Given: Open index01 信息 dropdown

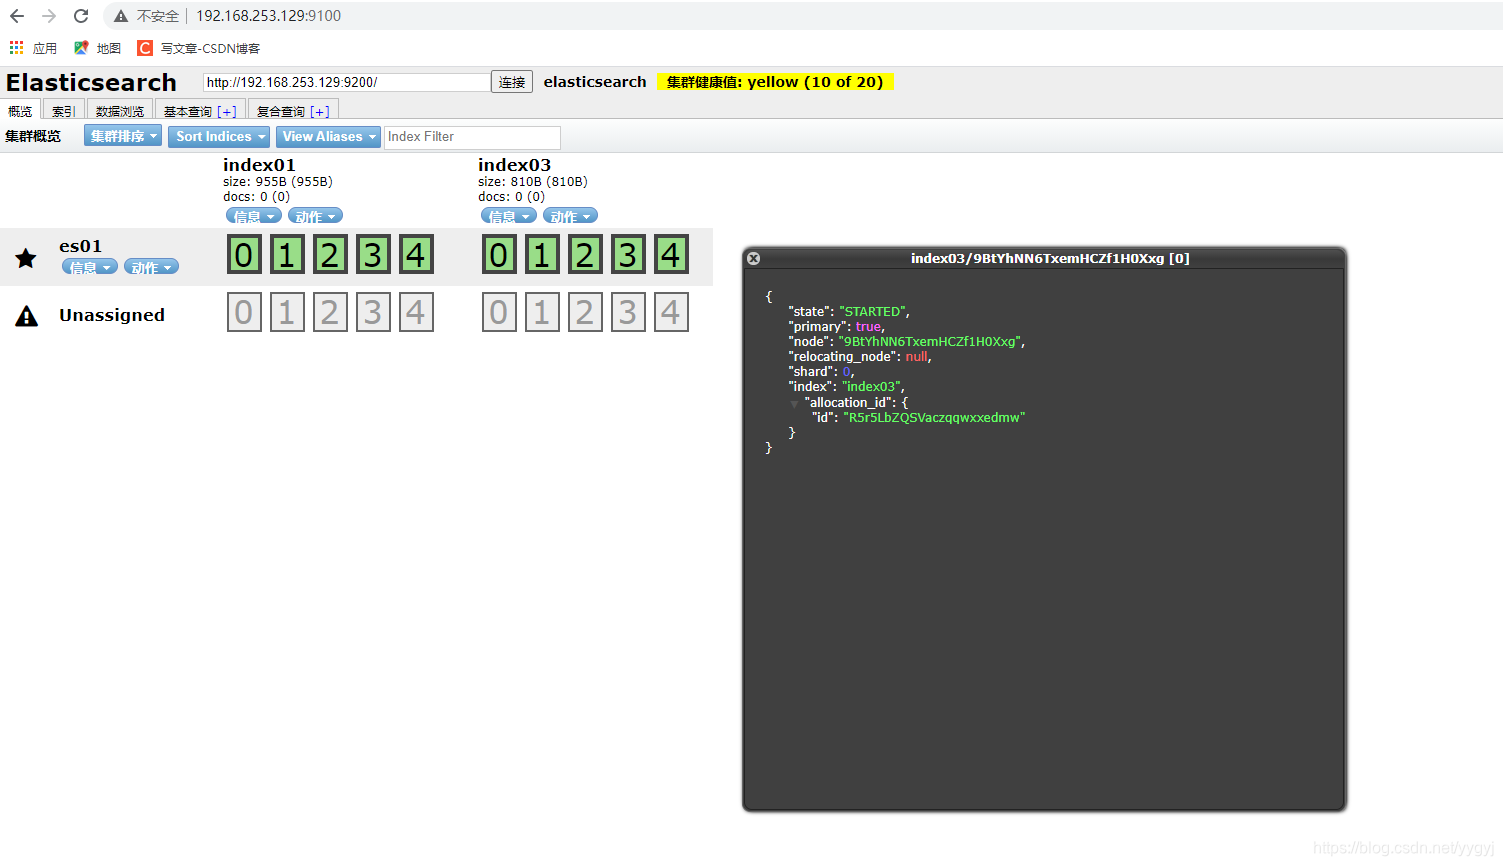Looking at the screenshot, I should pyautogui.click(x=254, y=216).
